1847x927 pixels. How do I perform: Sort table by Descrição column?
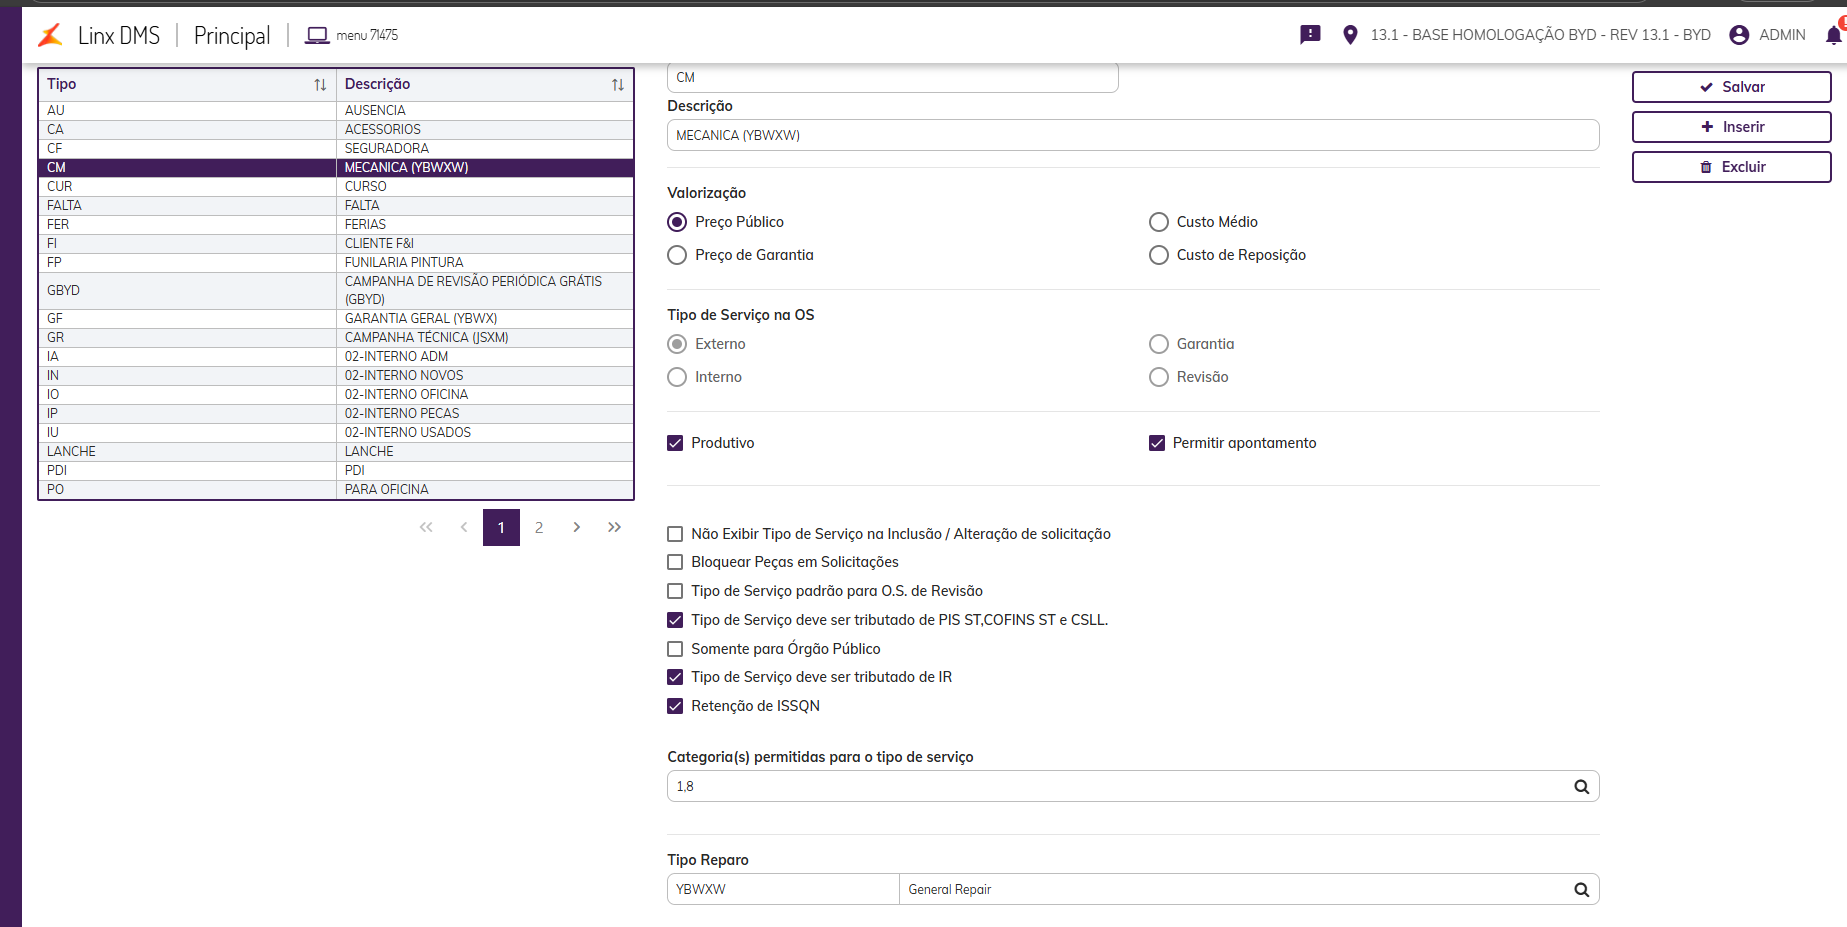coord(618,85)
